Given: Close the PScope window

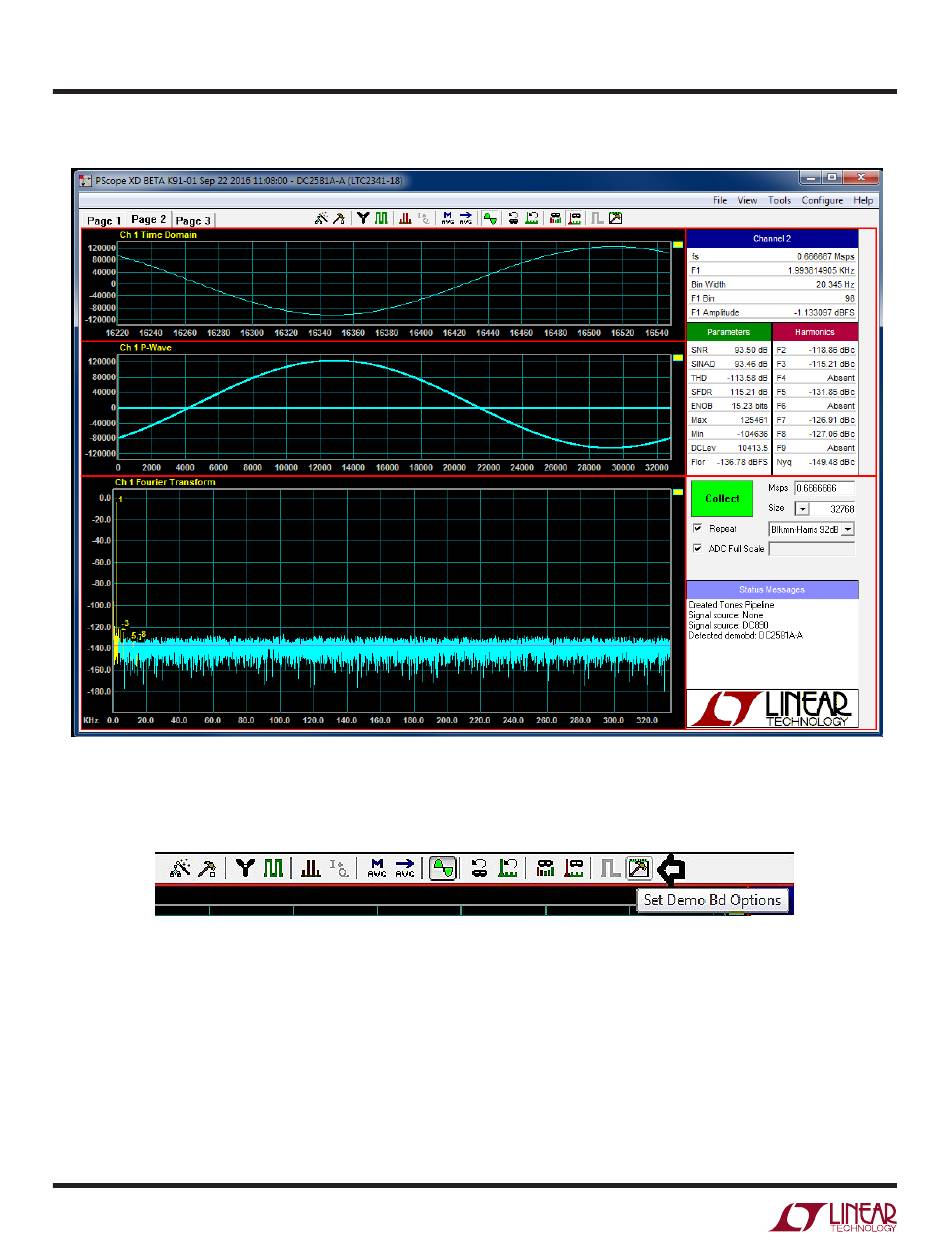Looking at the screenshot, I should (860, 179).
